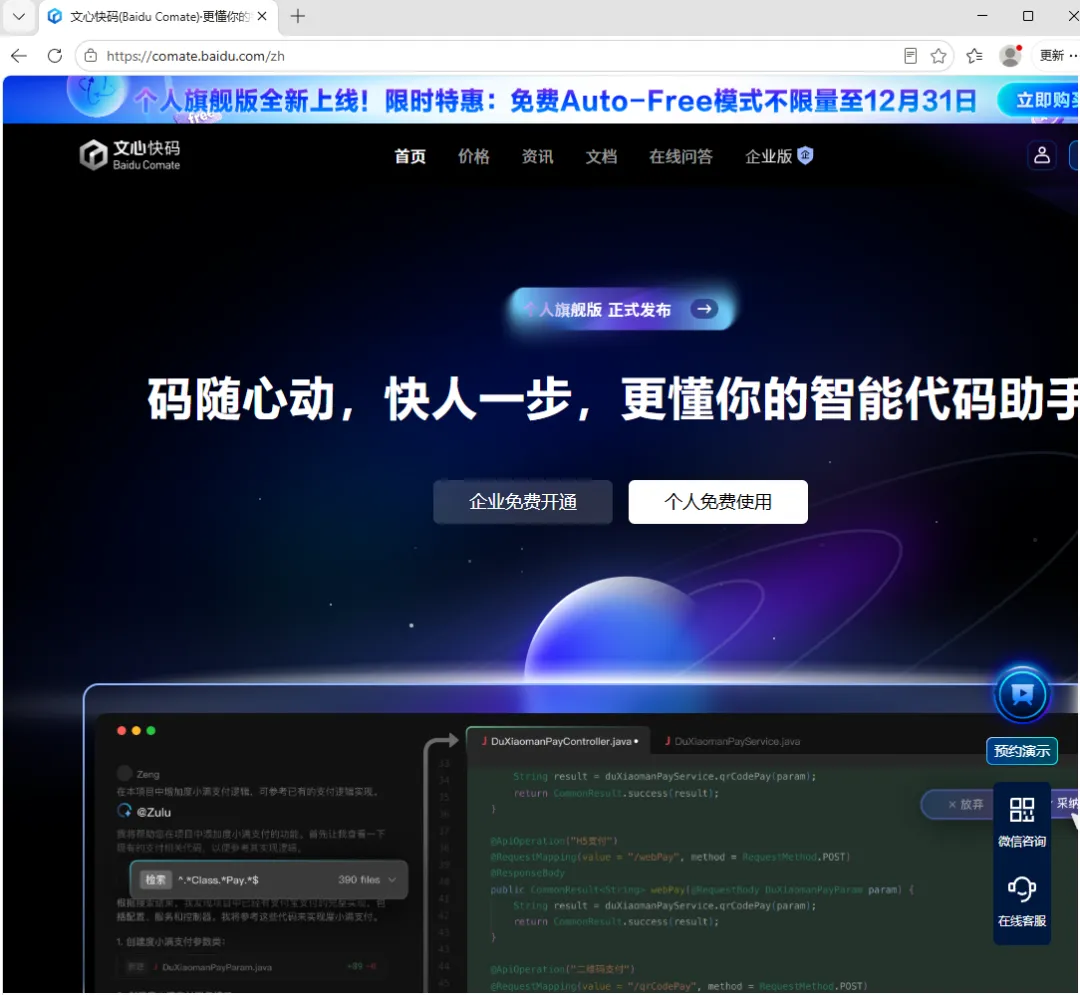Go back to previous page
Viewport: 1080px width, 995px height.
pyautogui.click(x=19, y=56)
